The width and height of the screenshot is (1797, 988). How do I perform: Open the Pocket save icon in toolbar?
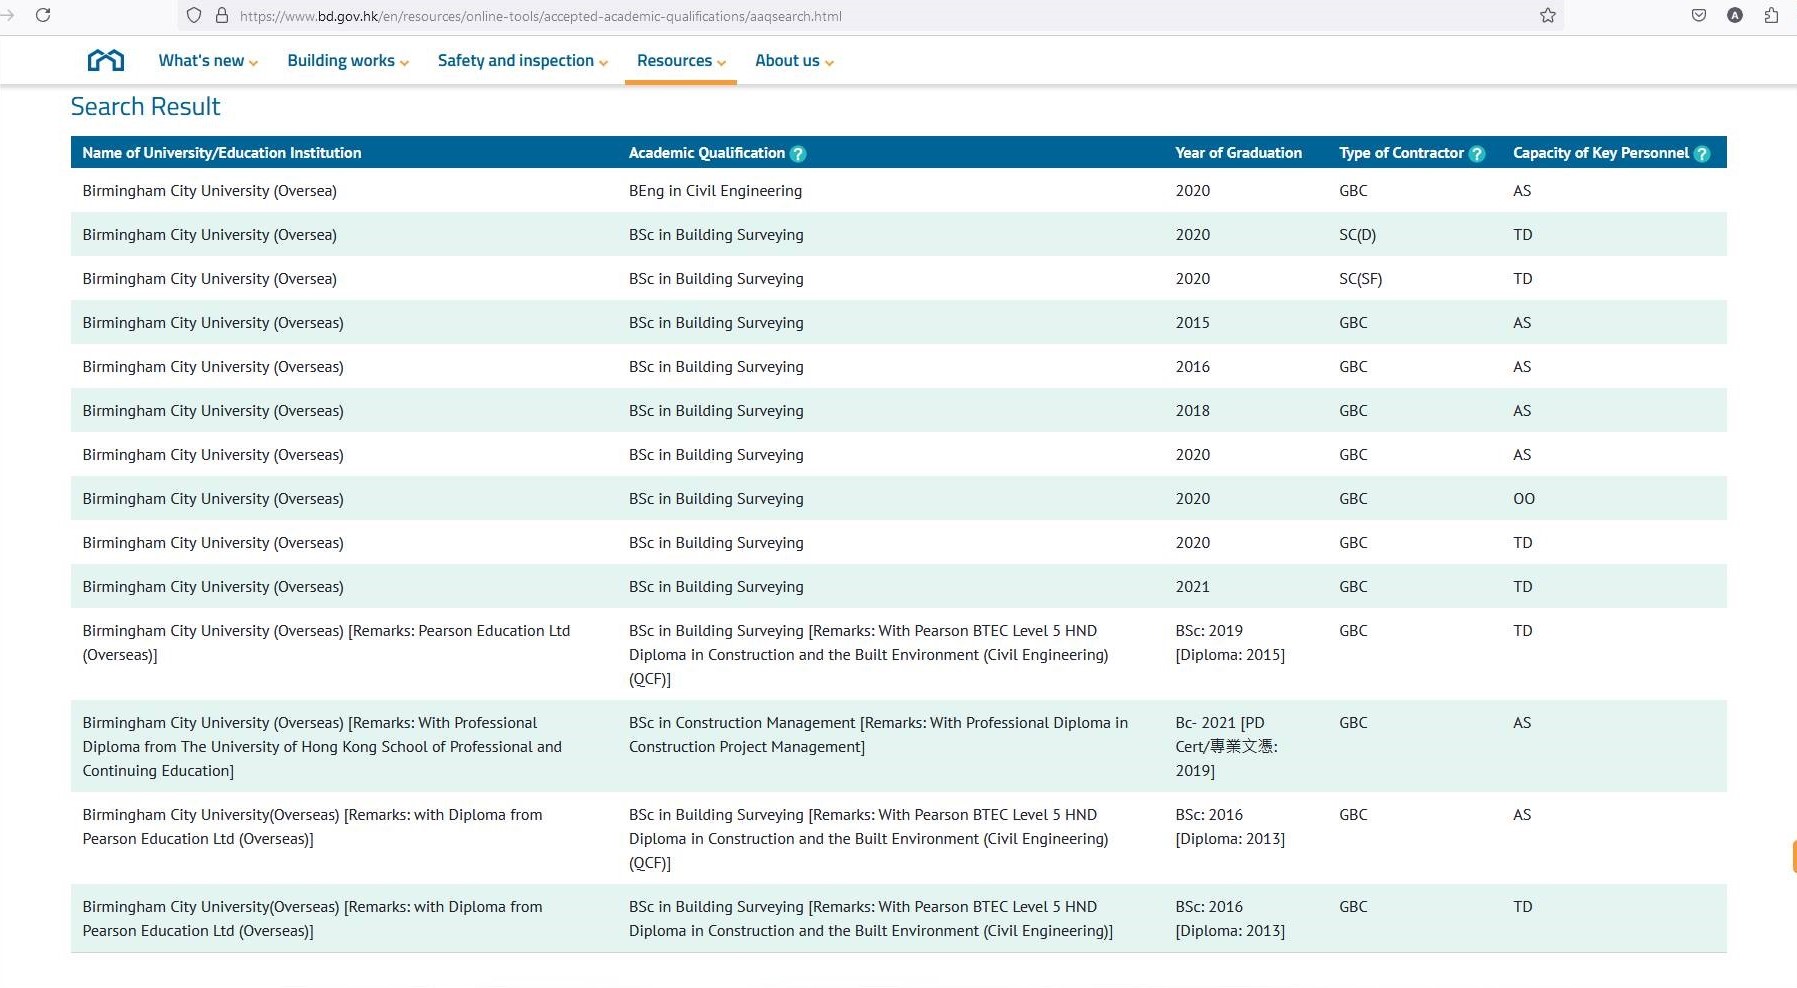click(x=1699, y=15)
